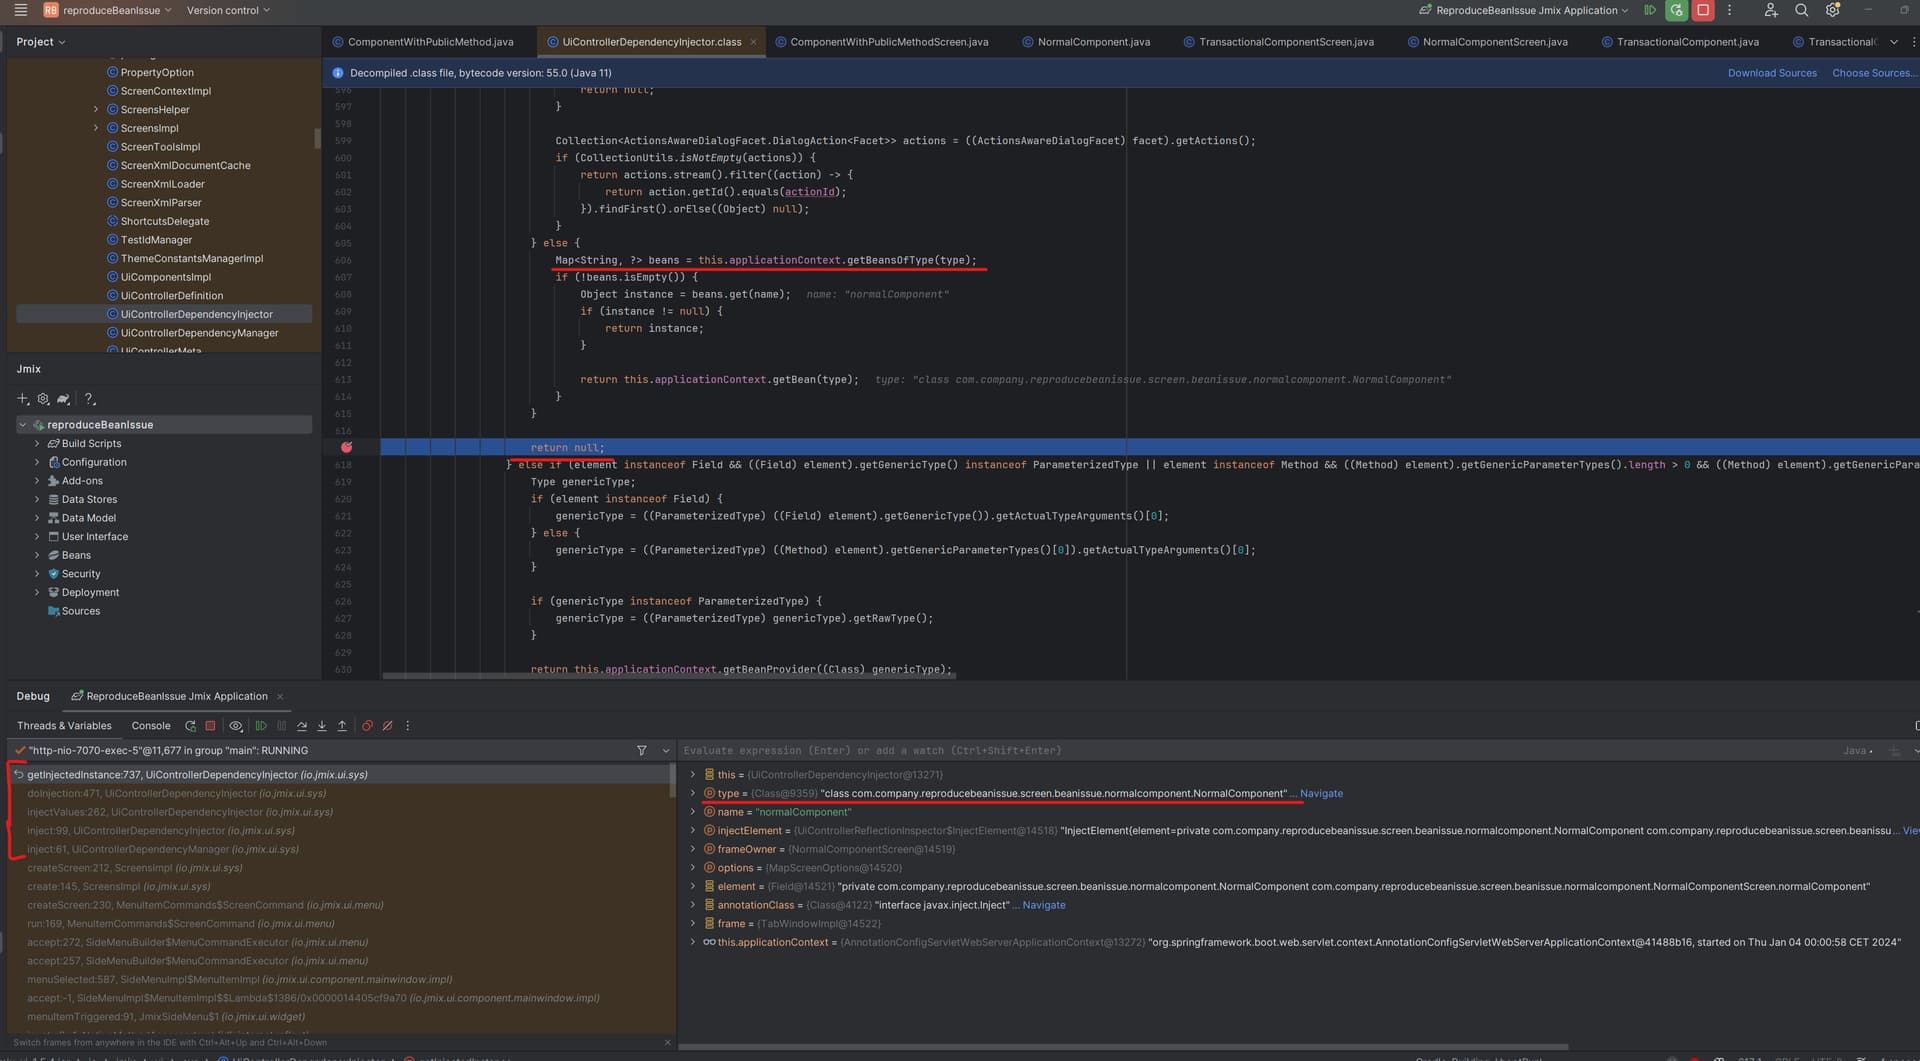Click the green Rerun Debug button in title bar
The width and height of the screenshot is (1920, 1061).
(1677, 10)
